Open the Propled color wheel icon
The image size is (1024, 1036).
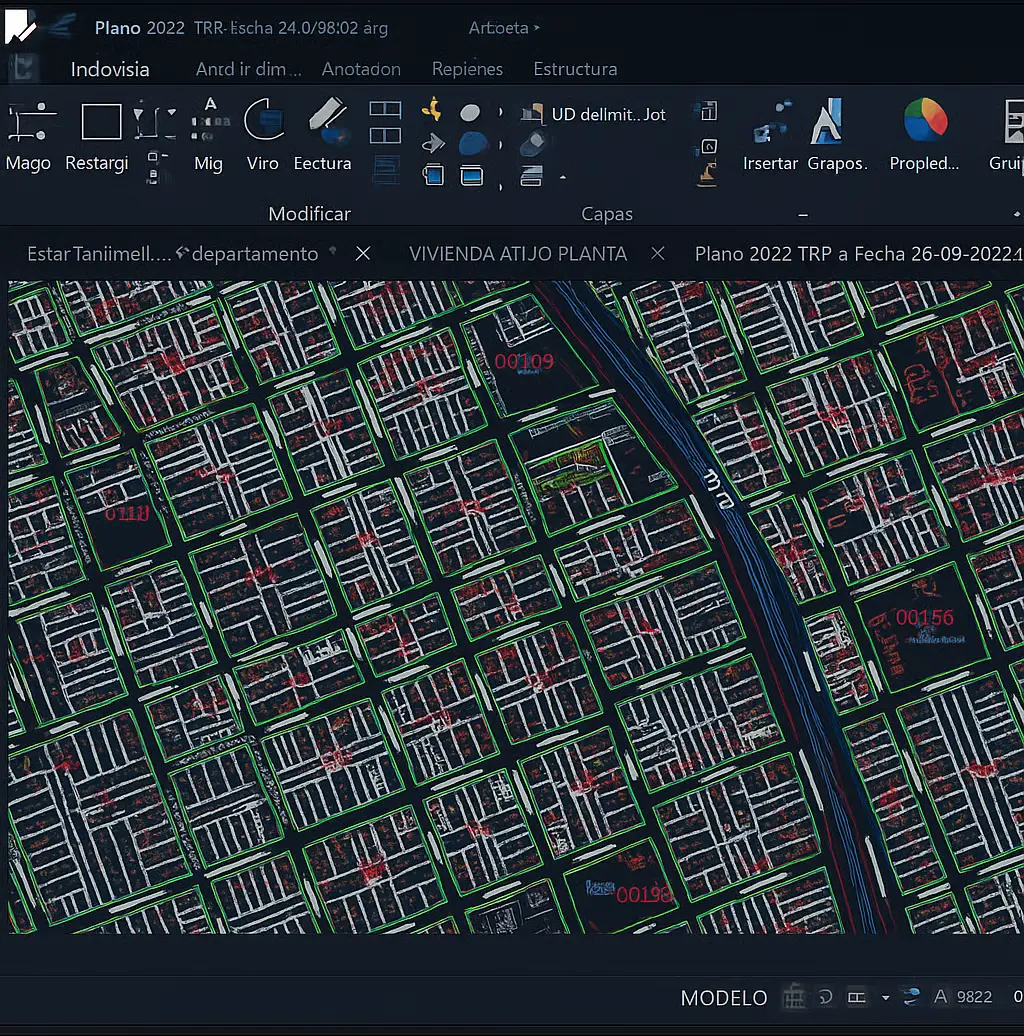tap(925, 120)
